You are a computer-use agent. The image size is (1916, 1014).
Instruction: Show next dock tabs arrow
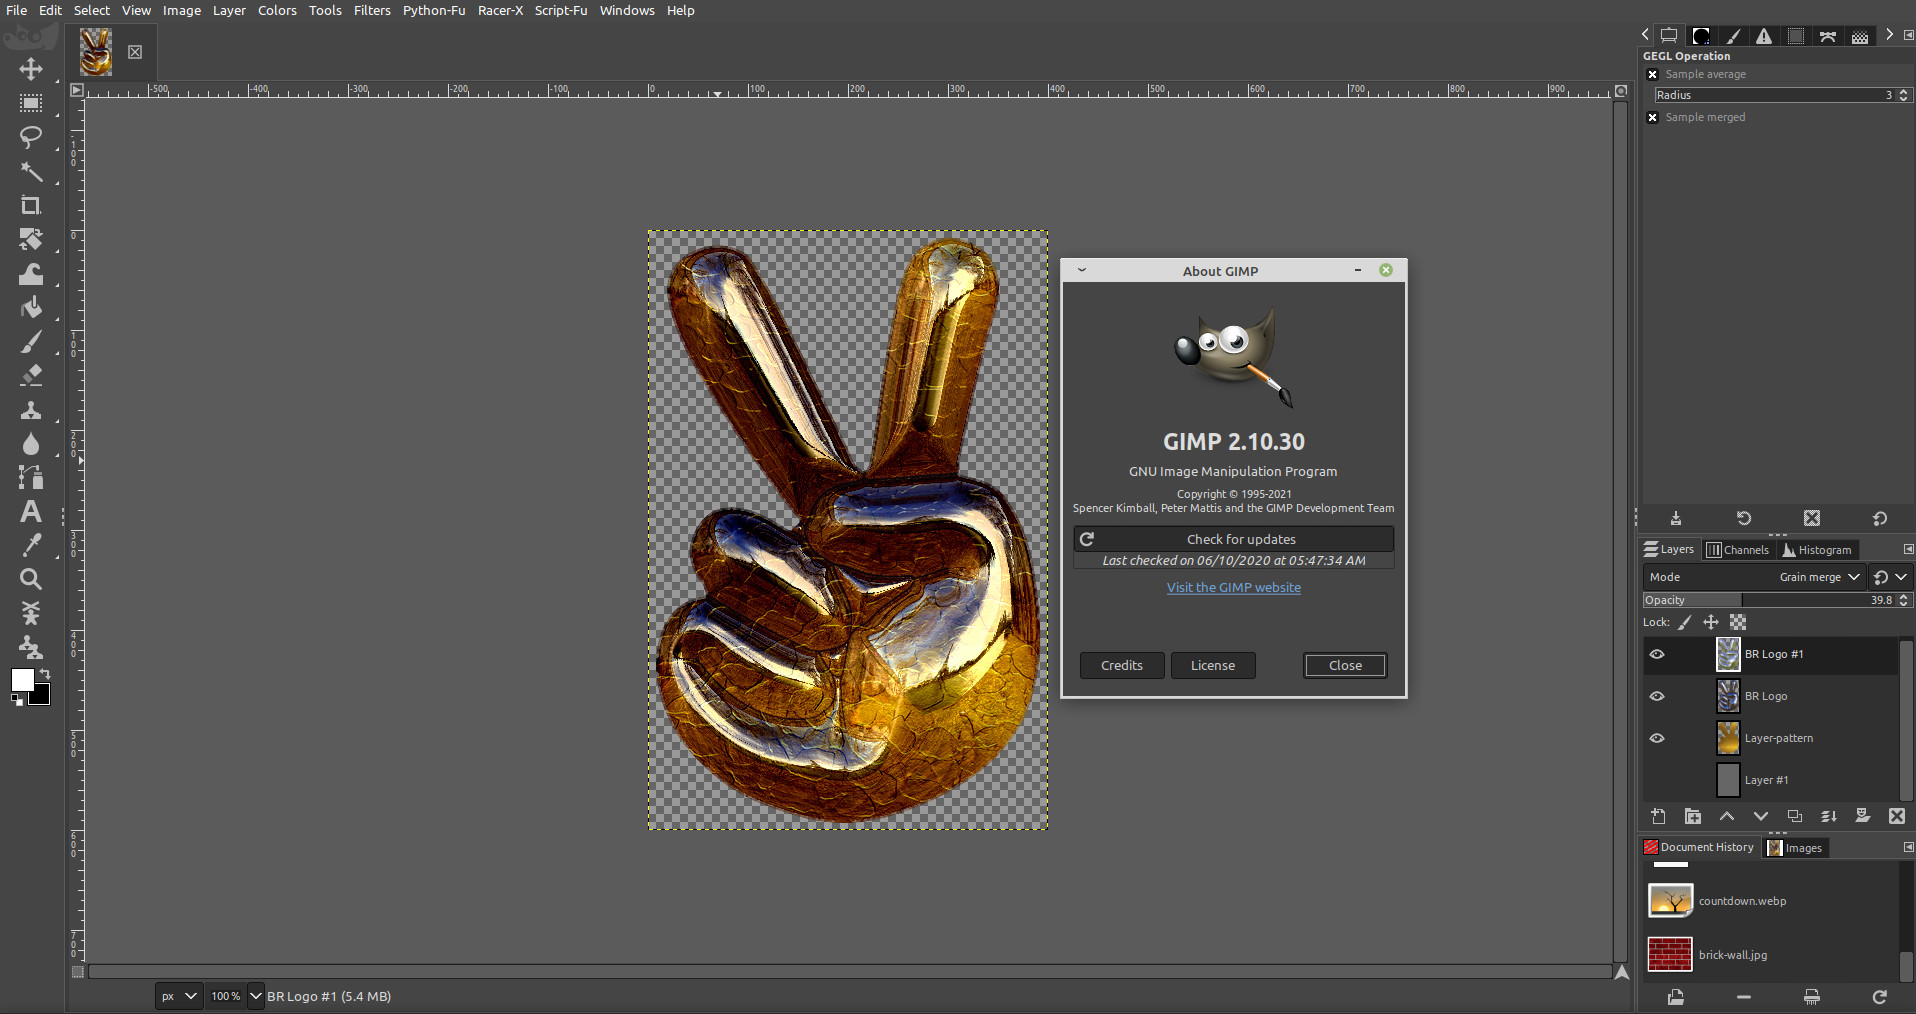[1889, 35]
